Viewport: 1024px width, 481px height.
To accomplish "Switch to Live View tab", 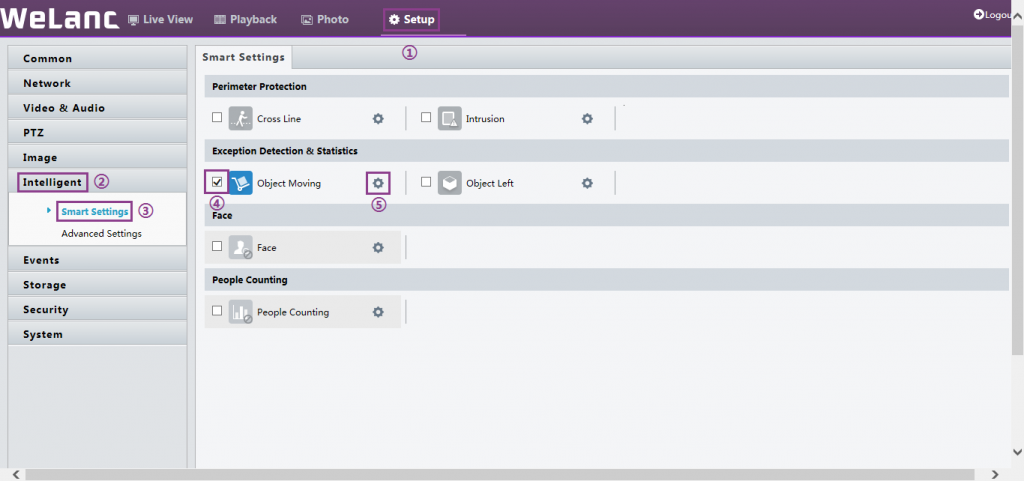I will (x=160, y=20).
